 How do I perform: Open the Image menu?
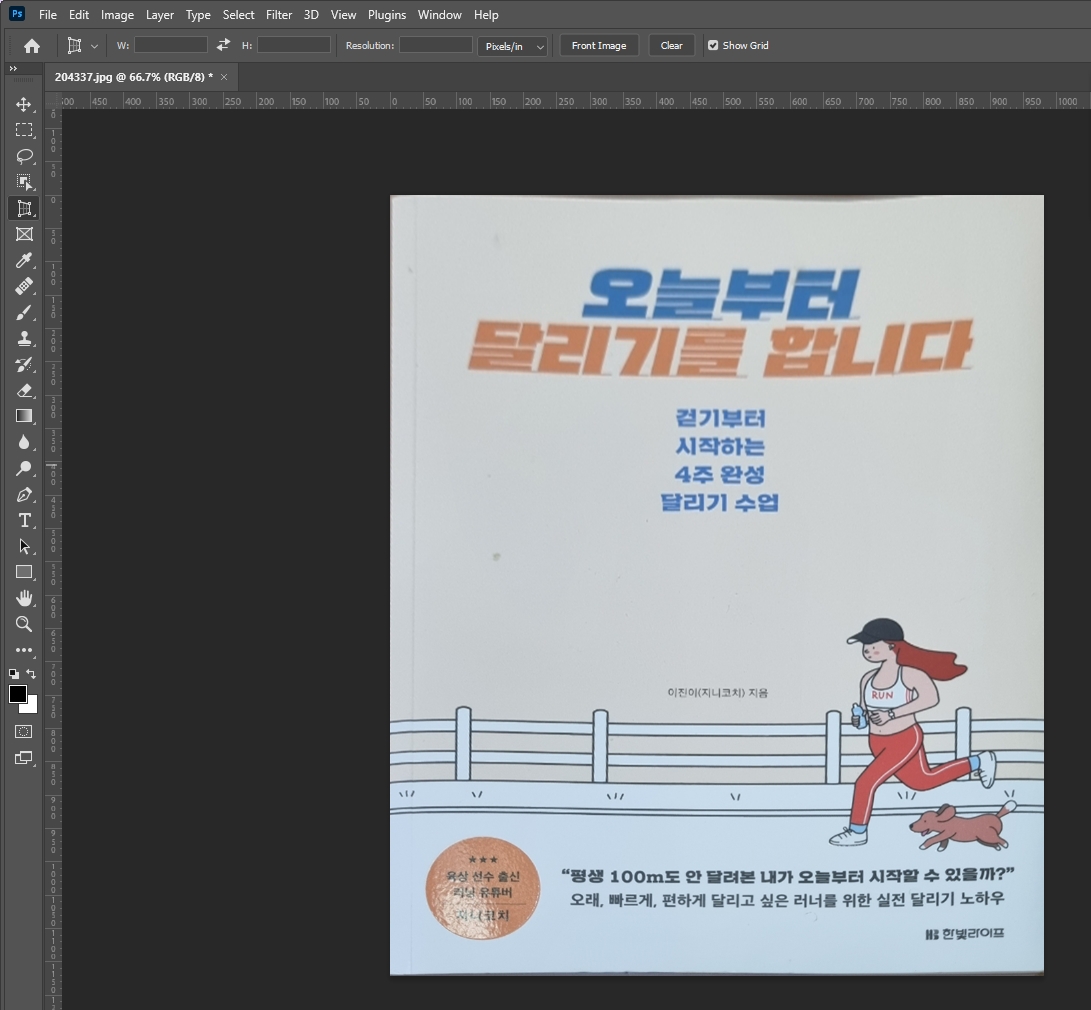pos(117,15)
